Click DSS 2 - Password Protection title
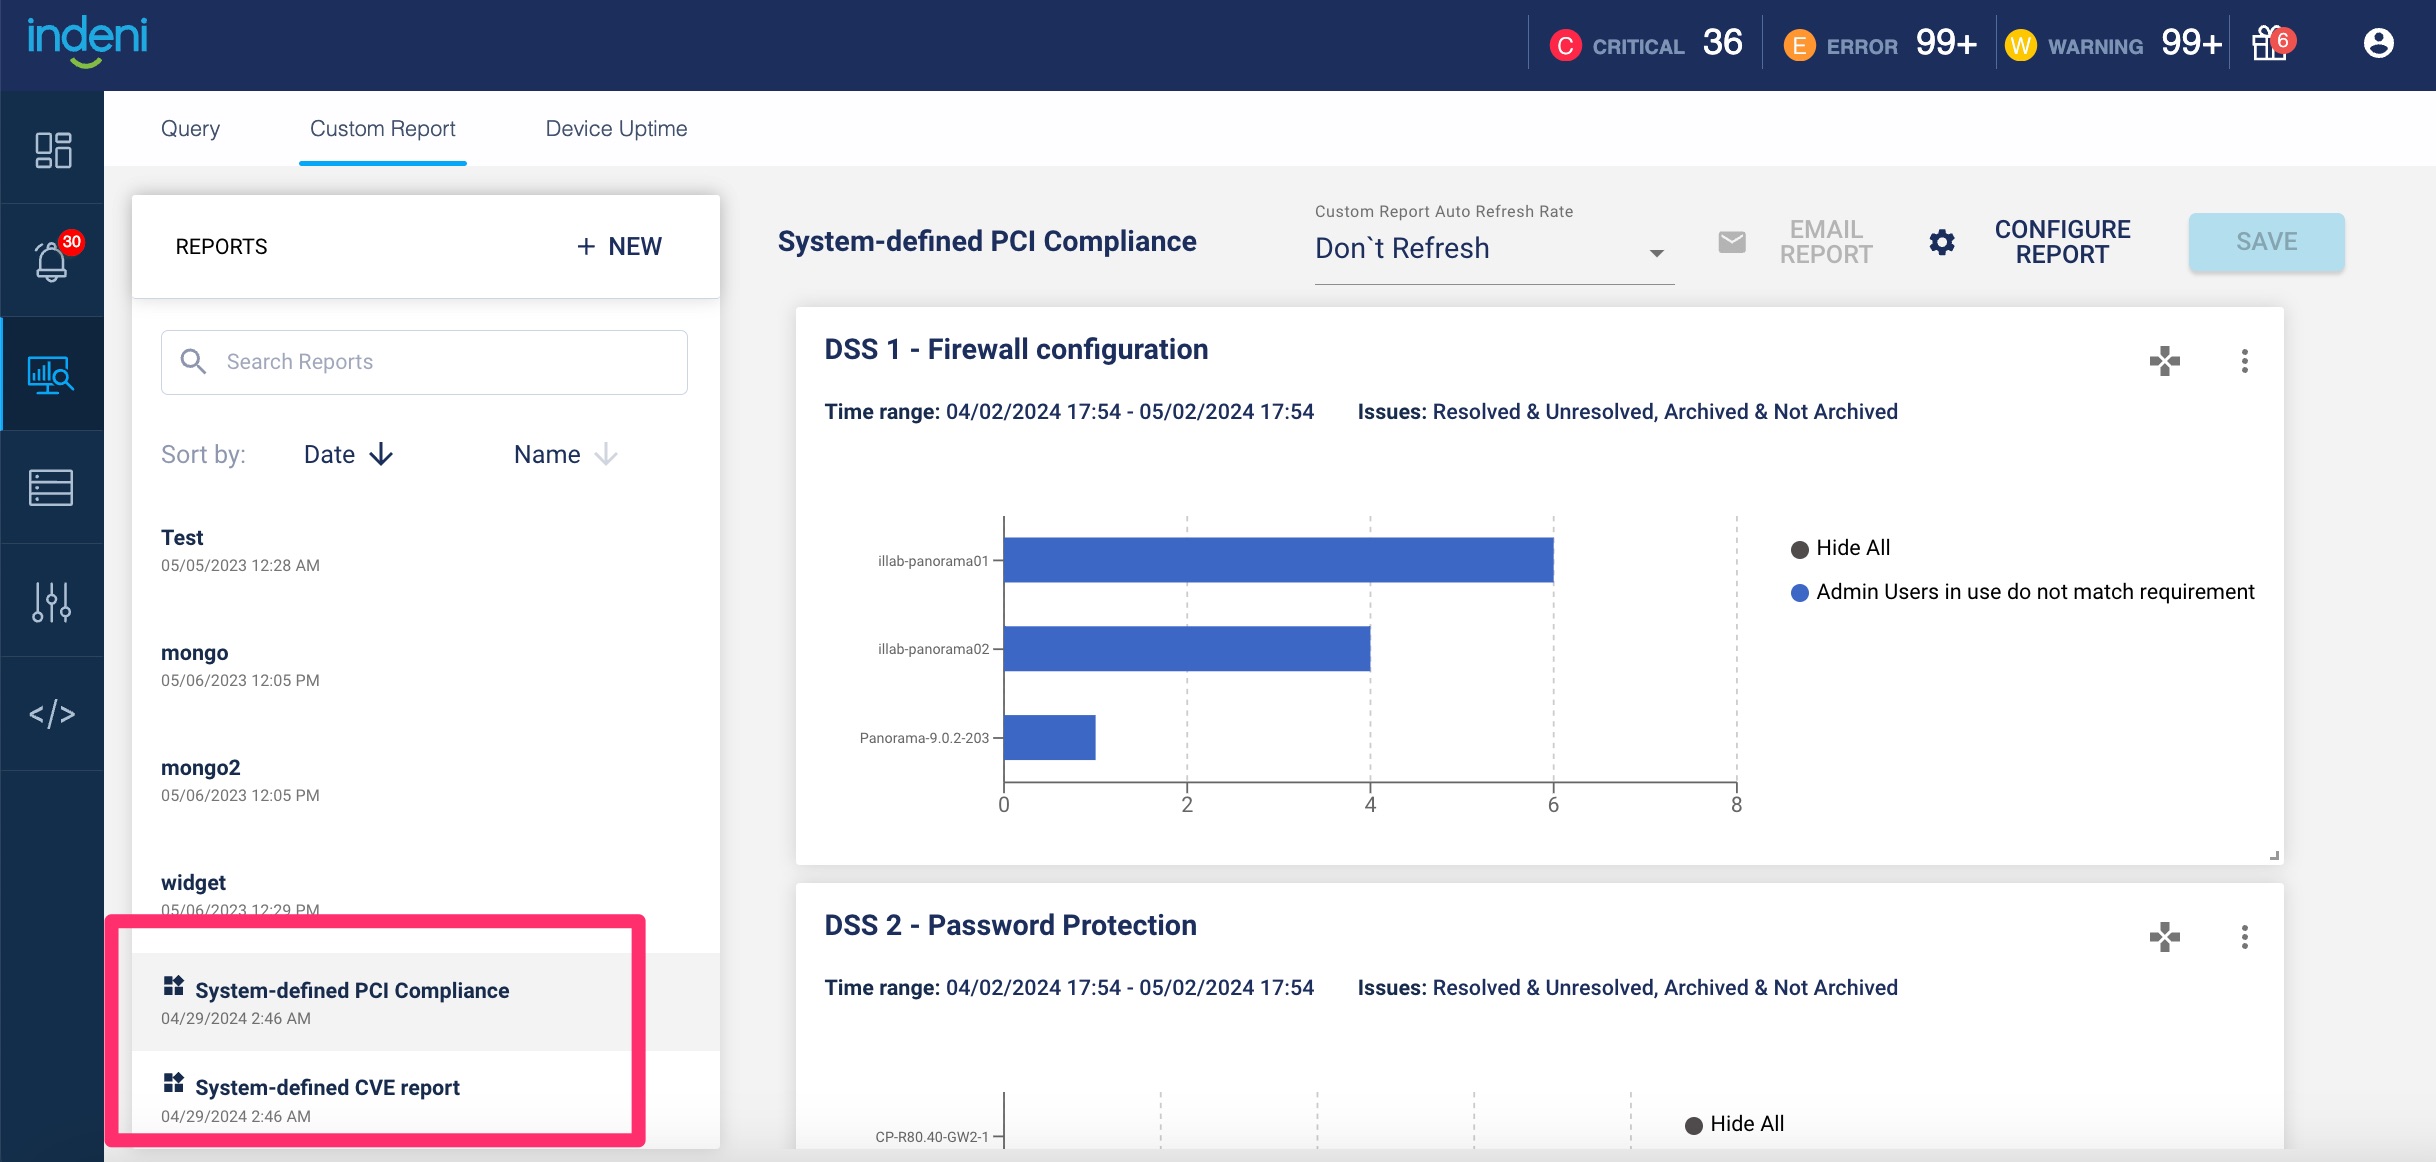Image resolution: width=2436 pixels, height=1162 pixels. pos(1010,925)
